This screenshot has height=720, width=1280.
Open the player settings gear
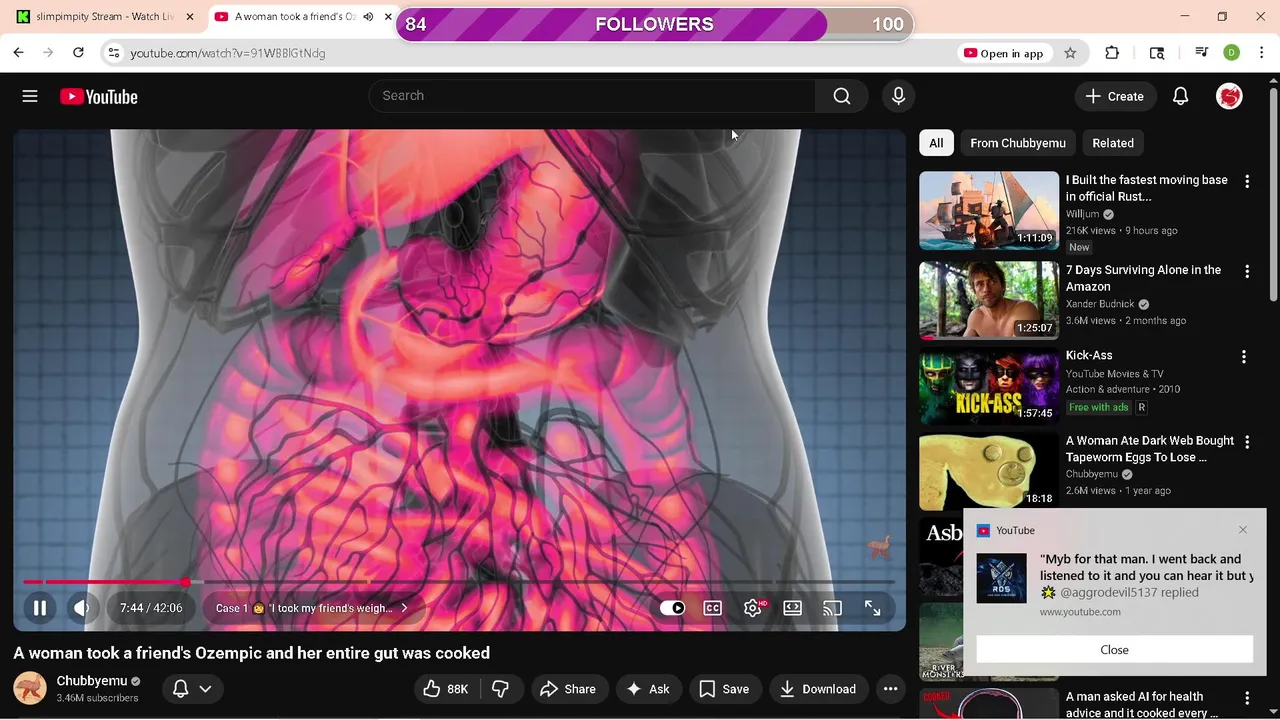[x=753, y=608]
